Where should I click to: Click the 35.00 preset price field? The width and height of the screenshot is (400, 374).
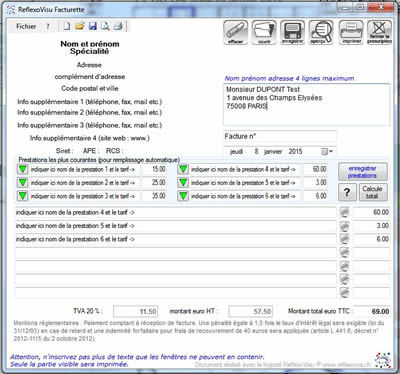155,196
